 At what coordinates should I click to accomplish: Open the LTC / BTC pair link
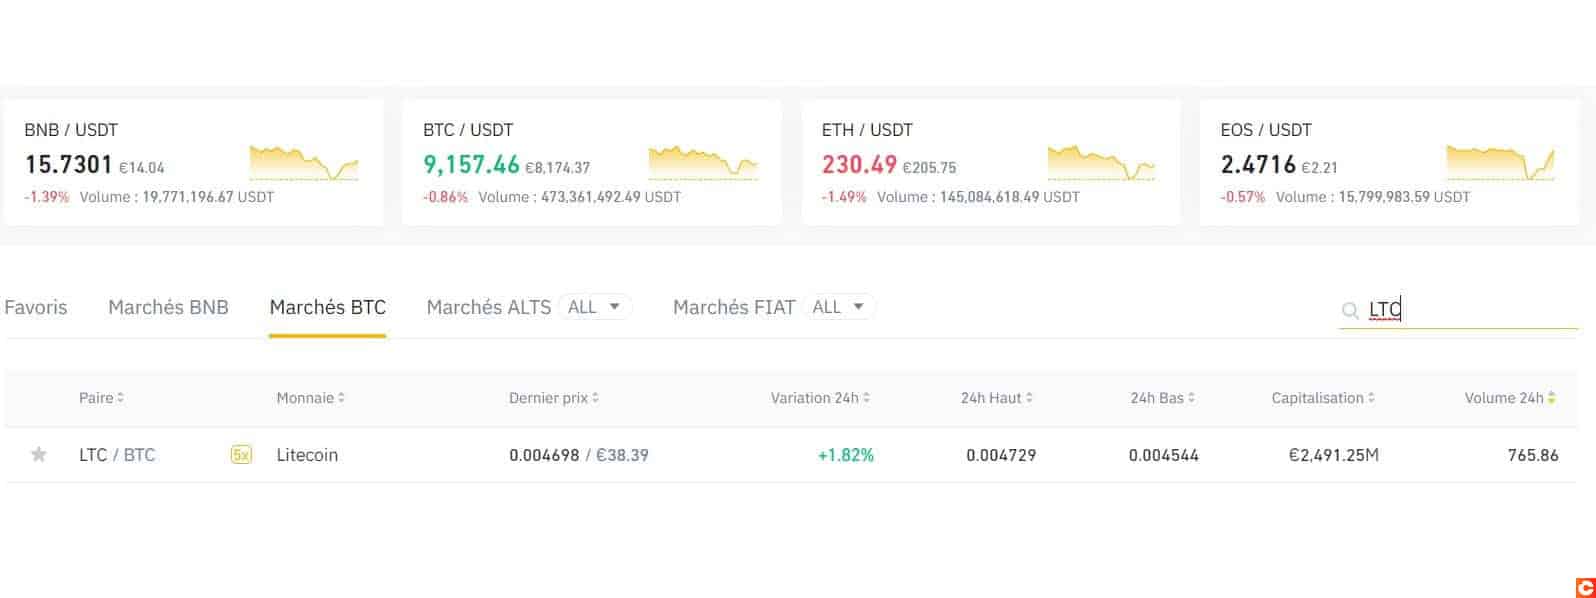pos(117,455)
